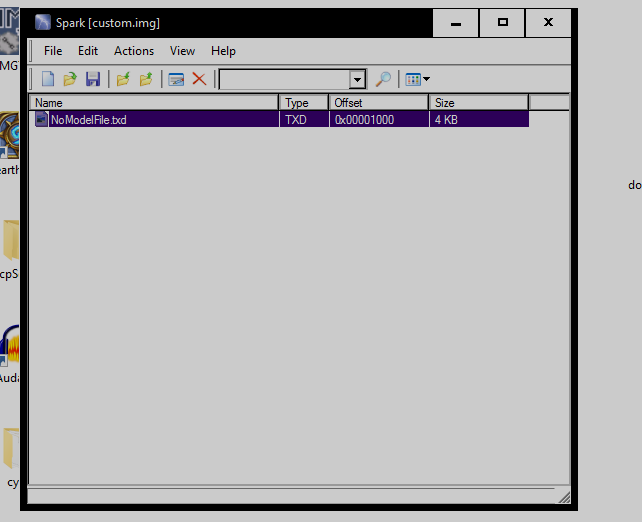The image size is (642, 522).
Task: Rename the entry with the rename icon
Action: coord(176,79)
